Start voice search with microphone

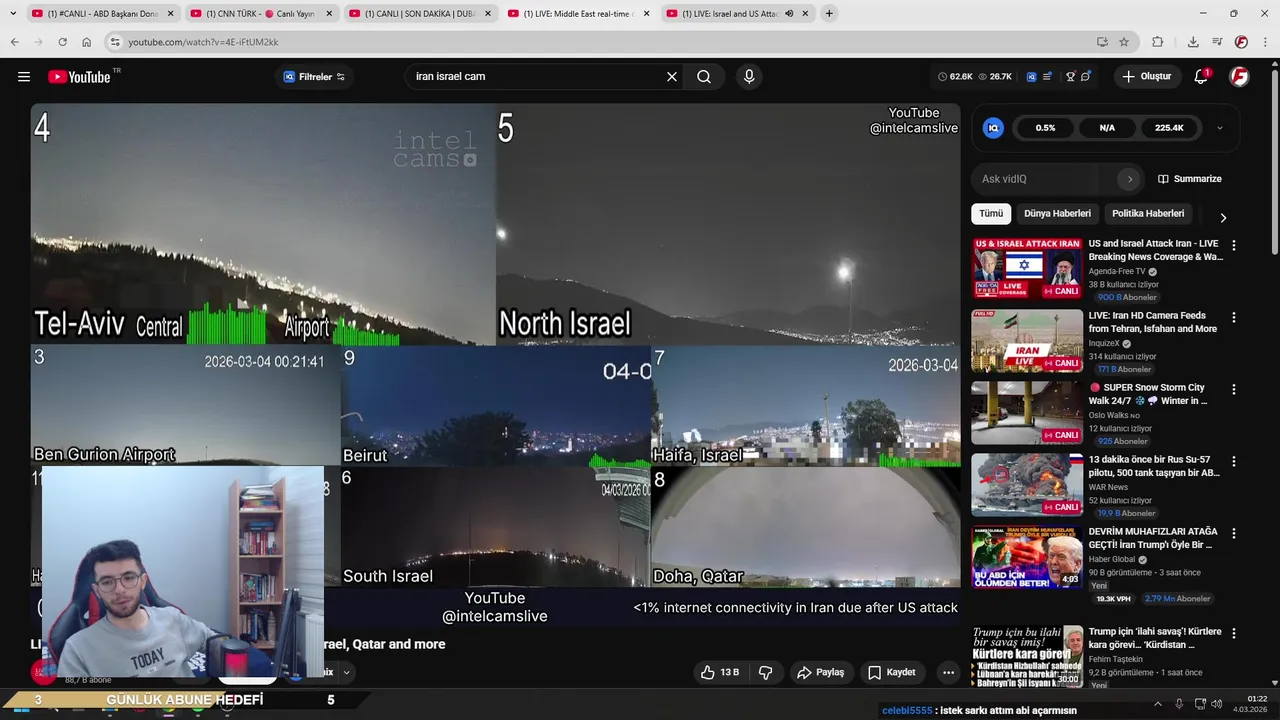[749, 77]
